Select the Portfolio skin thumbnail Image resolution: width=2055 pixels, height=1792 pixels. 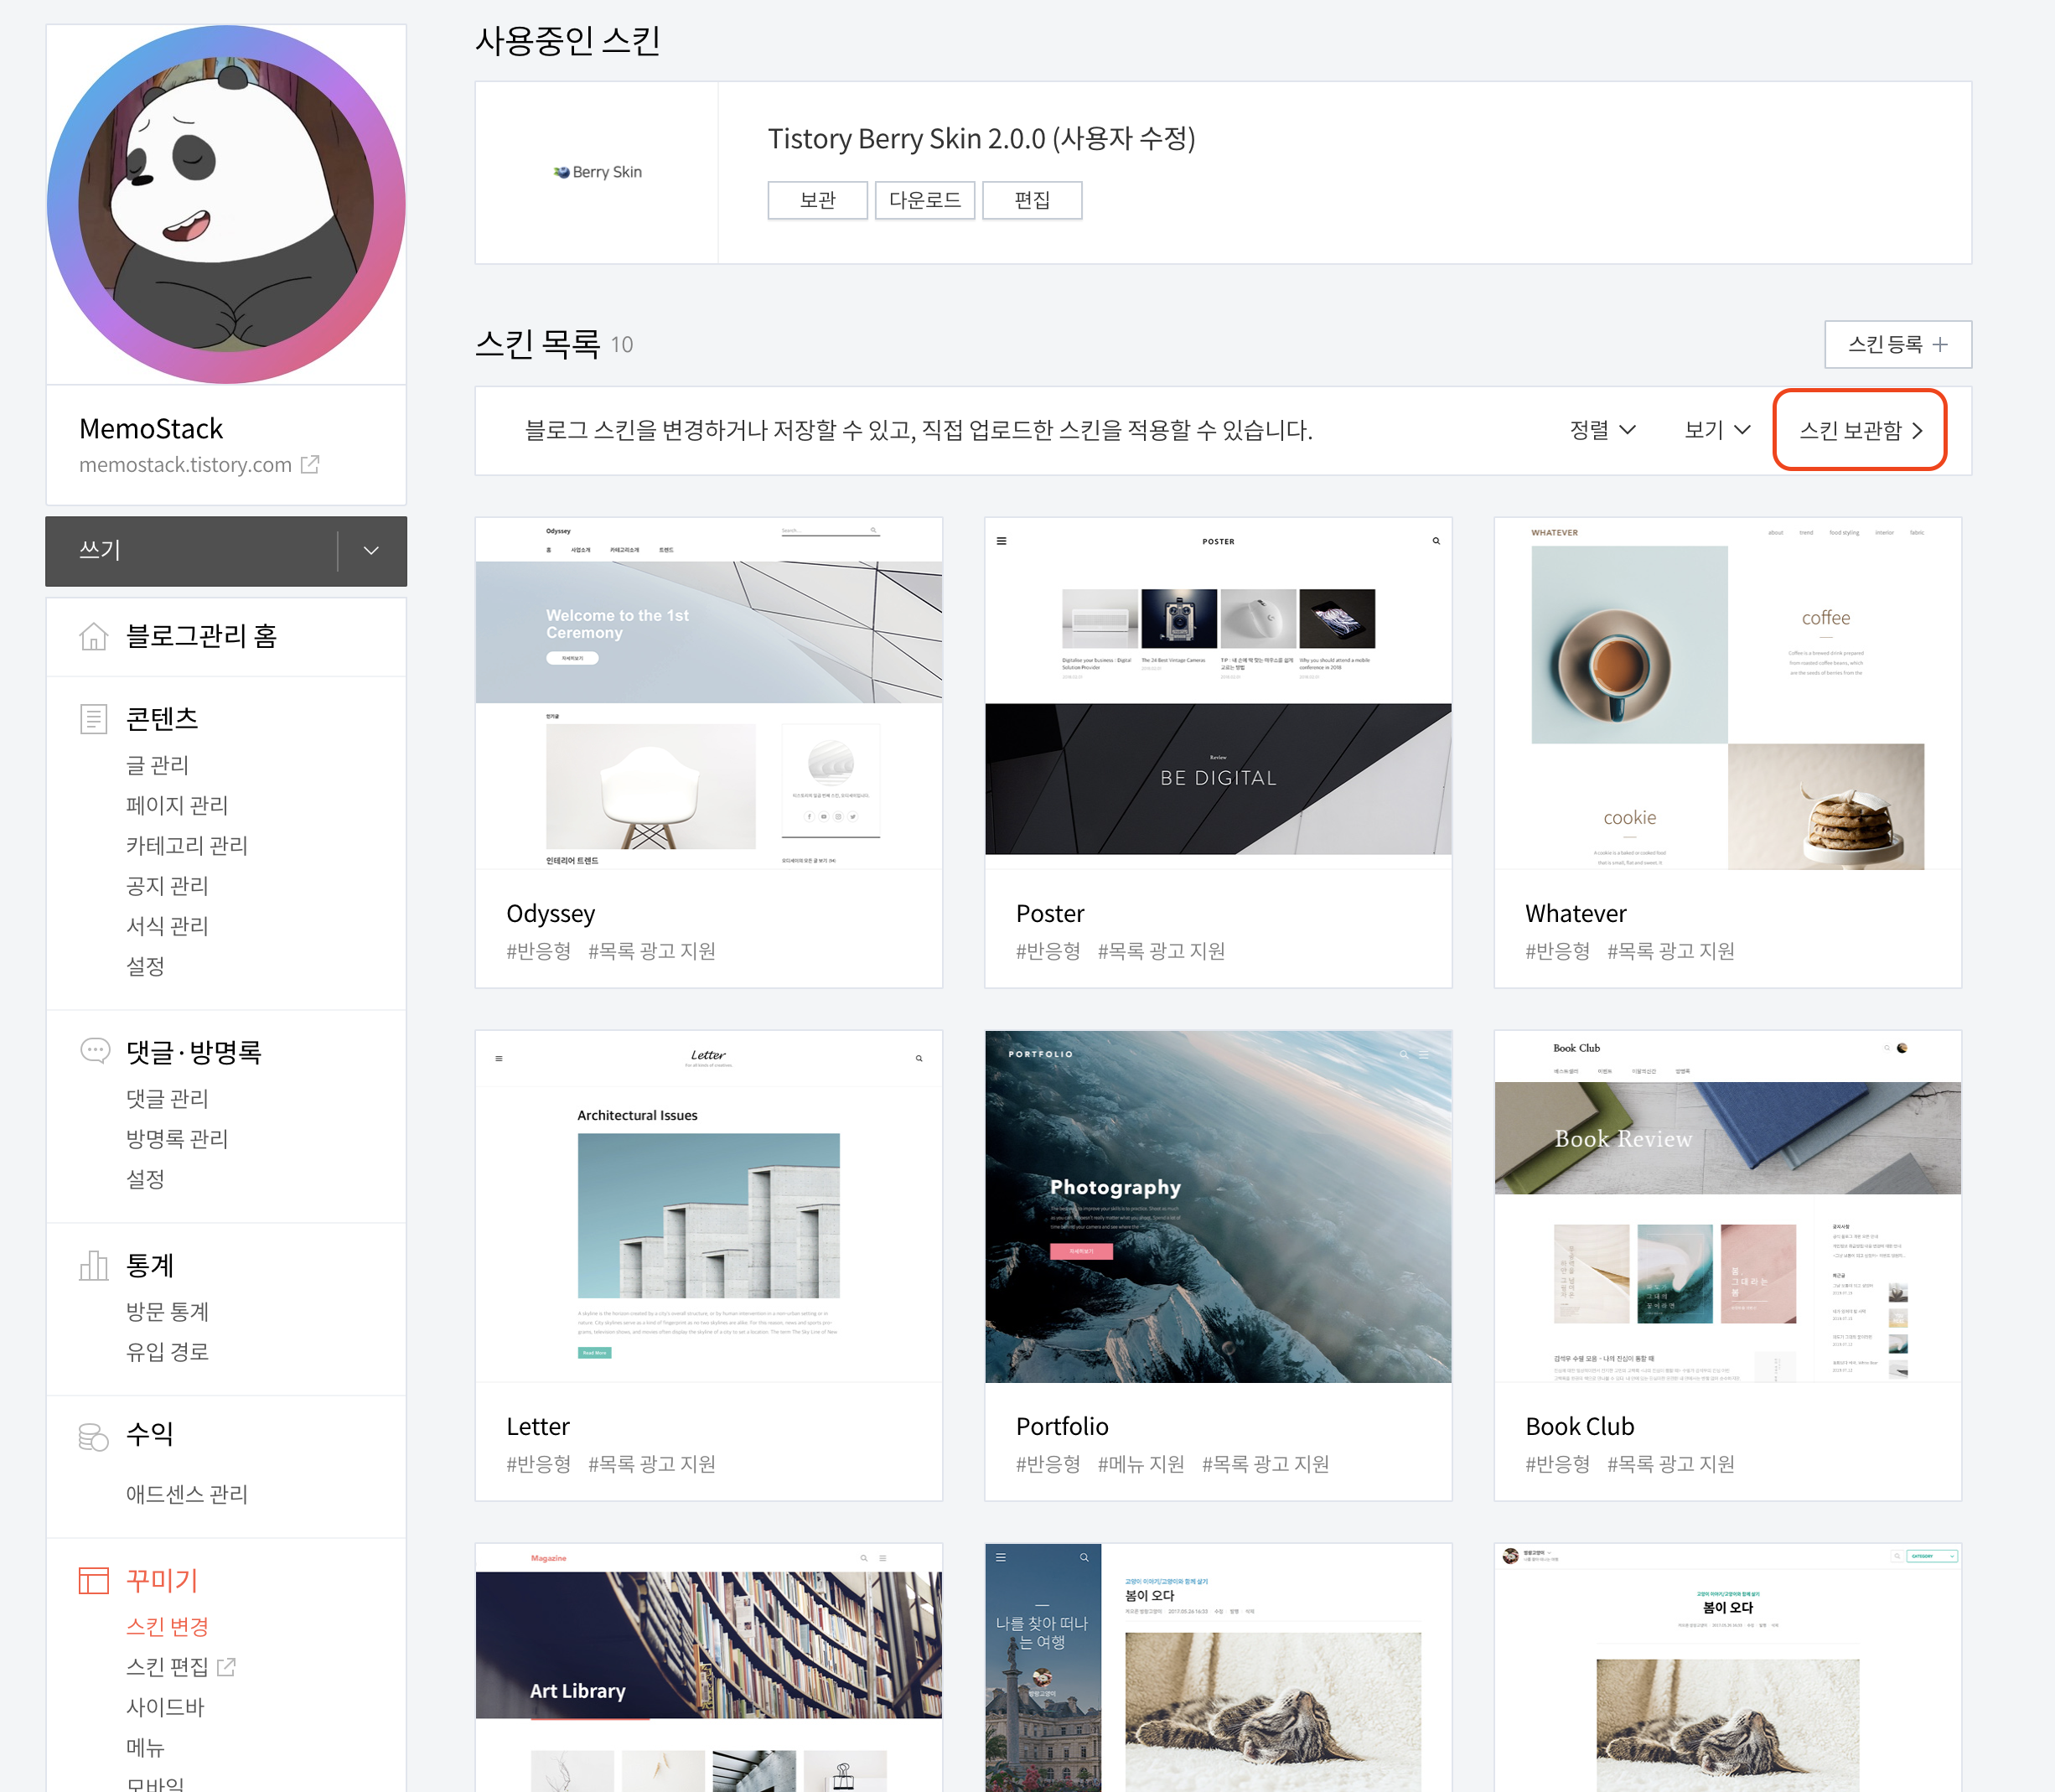1217,1206
